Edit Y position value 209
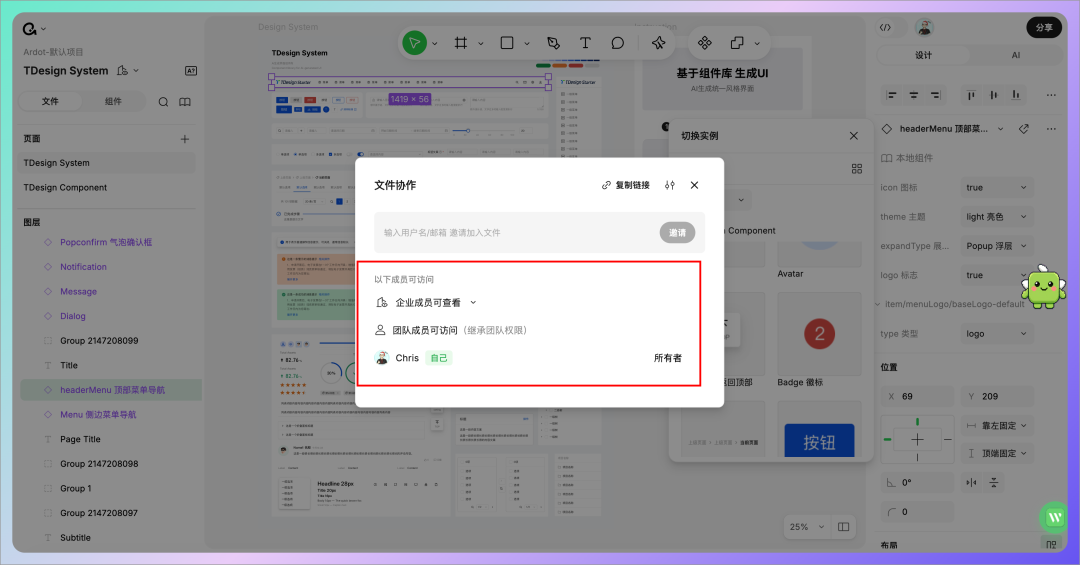 point(997,397)
